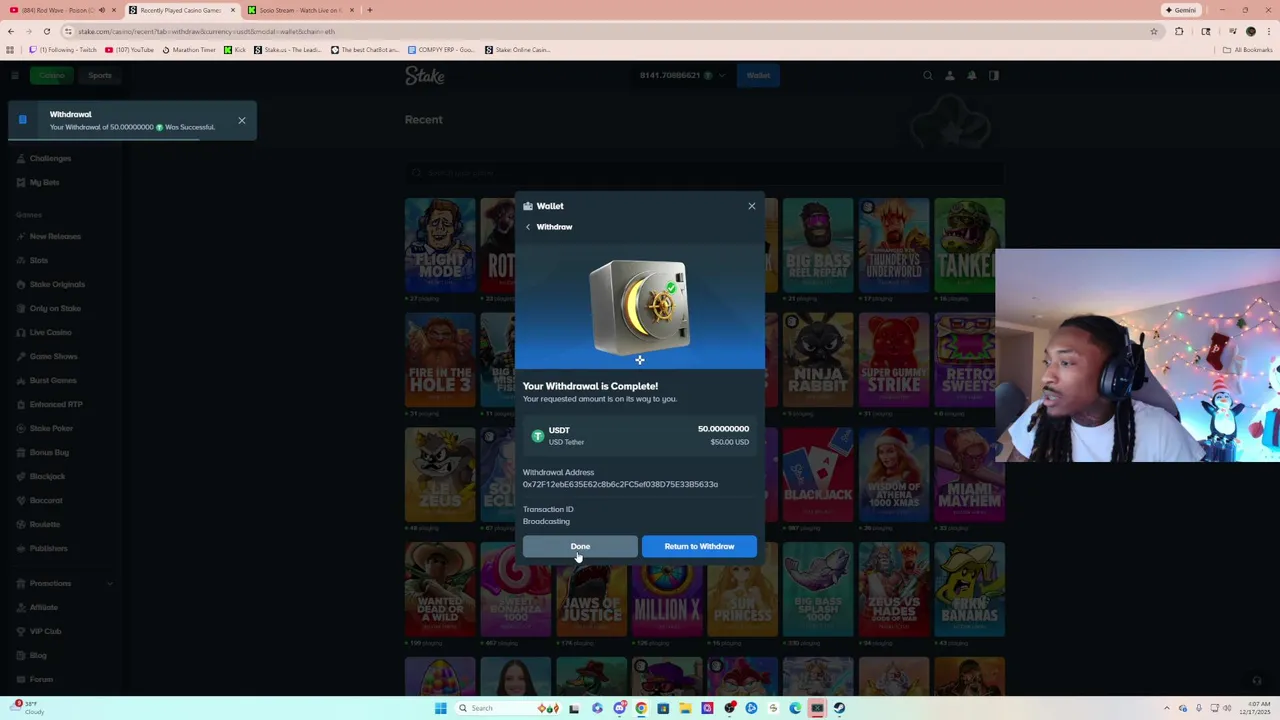The image size is (1280, 720).
Task: Show hidden system tray icons
Action: tap(1168, 708)
